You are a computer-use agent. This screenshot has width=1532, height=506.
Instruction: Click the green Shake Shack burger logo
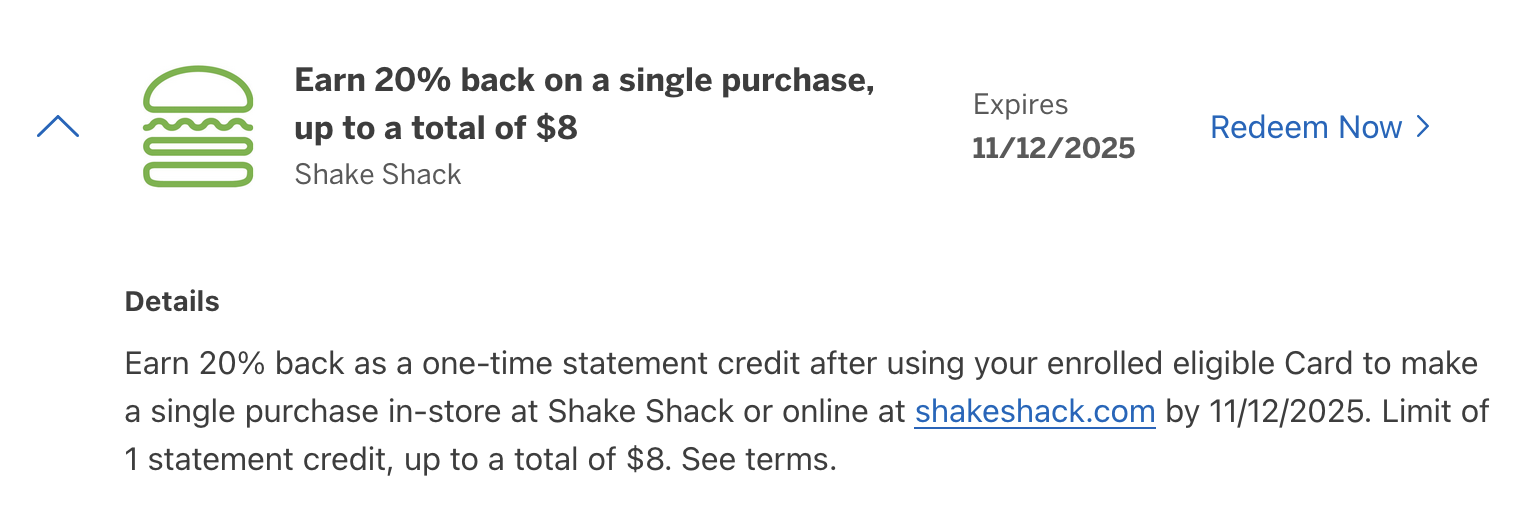tap(198, 127)
